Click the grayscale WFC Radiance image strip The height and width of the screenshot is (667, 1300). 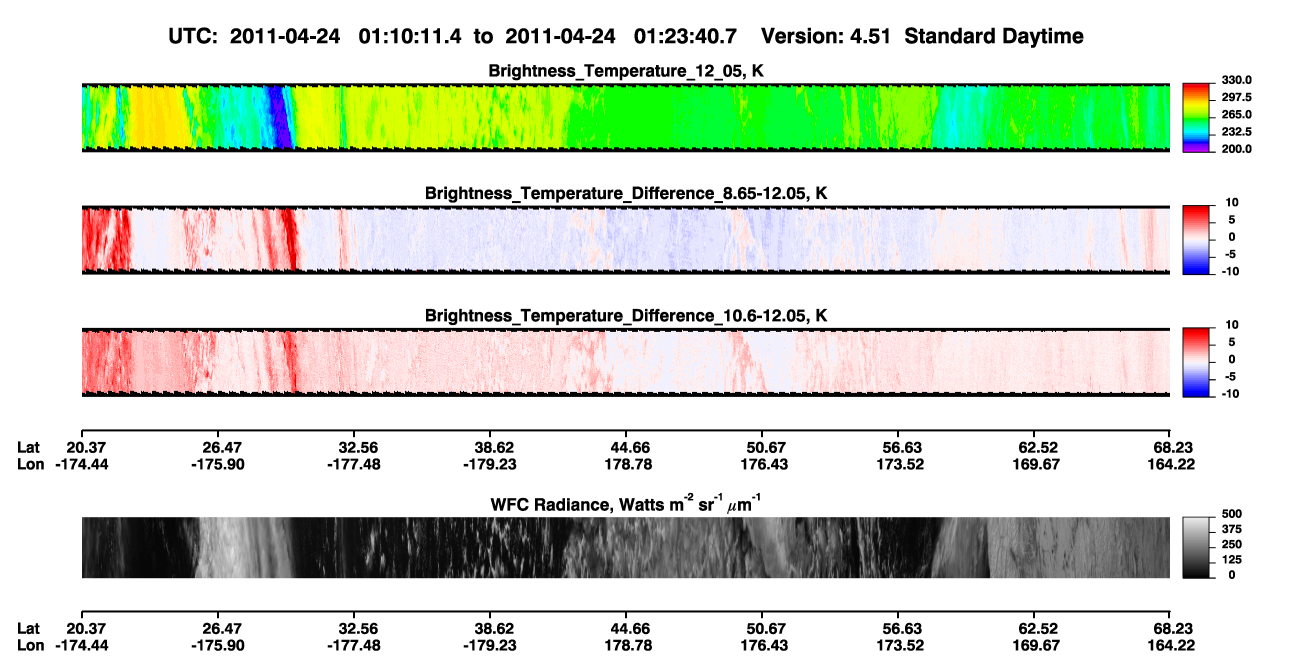click(x=626, y=548)
